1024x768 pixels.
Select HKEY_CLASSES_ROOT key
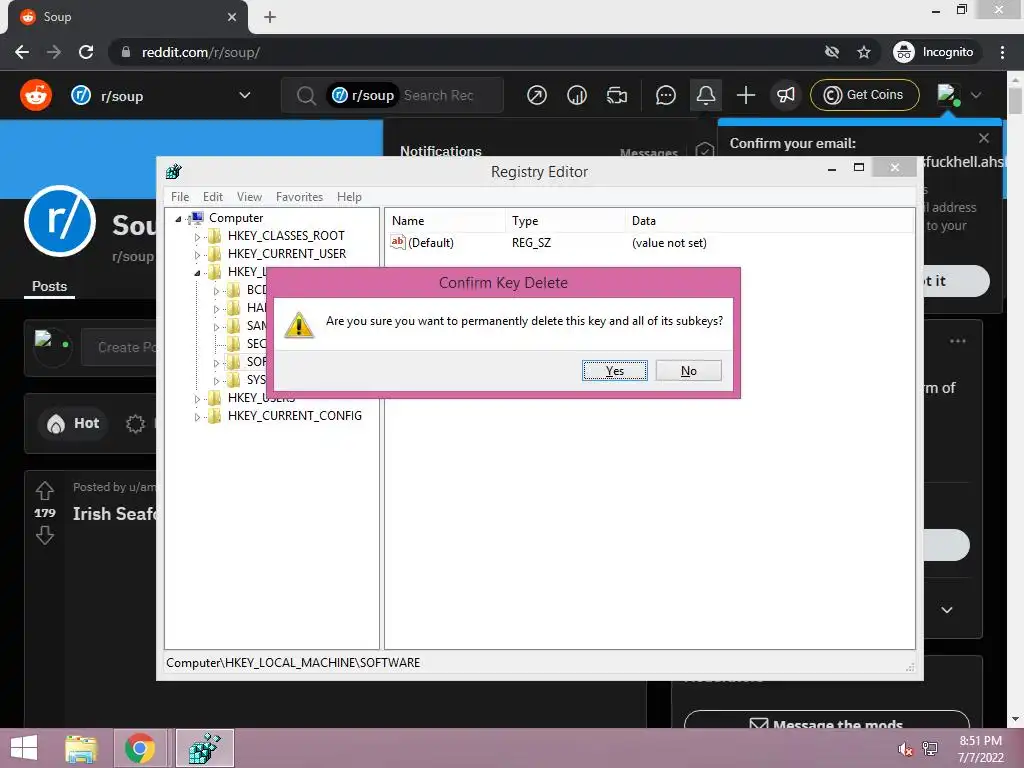(286, 236)
